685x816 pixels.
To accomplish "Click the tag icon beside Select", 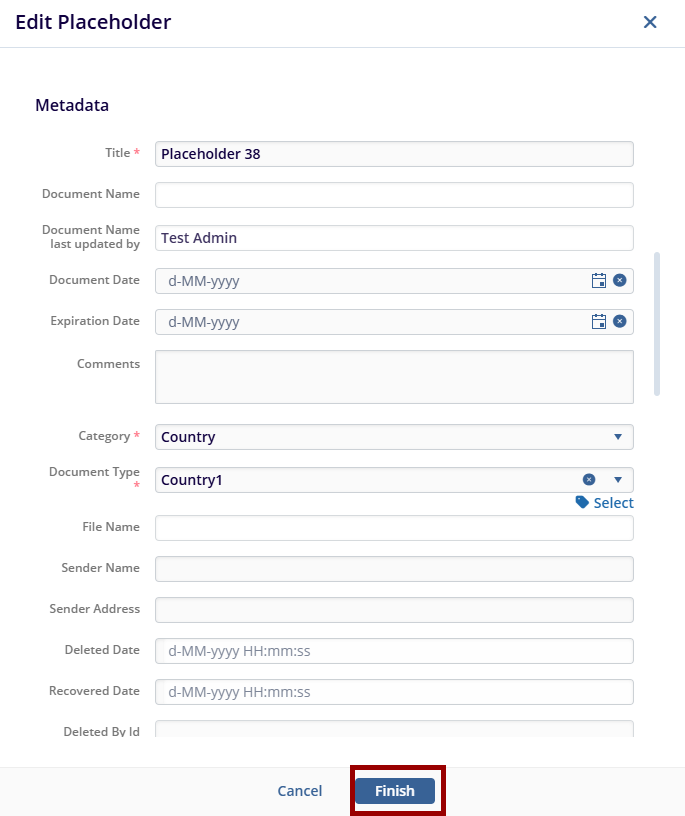I will [582, 503].
